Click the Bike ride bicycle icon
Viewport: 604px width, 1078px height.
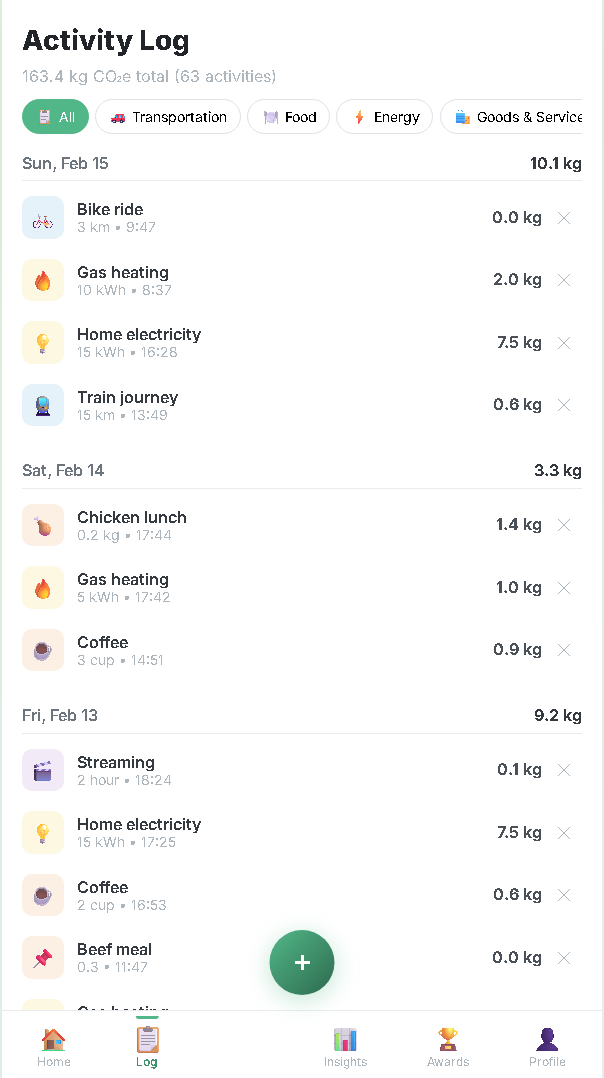pos(43,217)
